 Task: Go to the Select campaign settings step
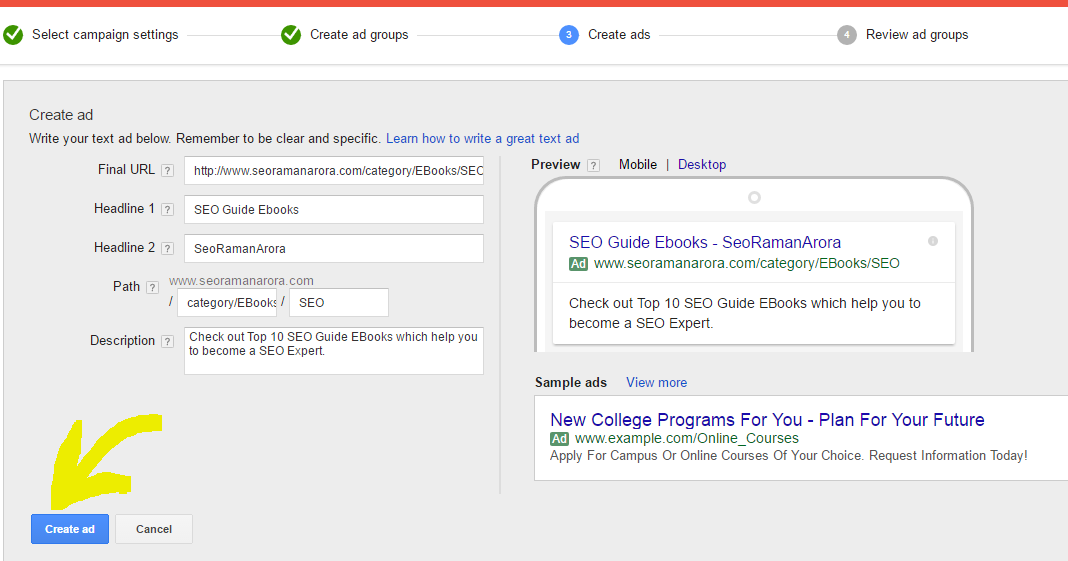[x=105, y=35]
